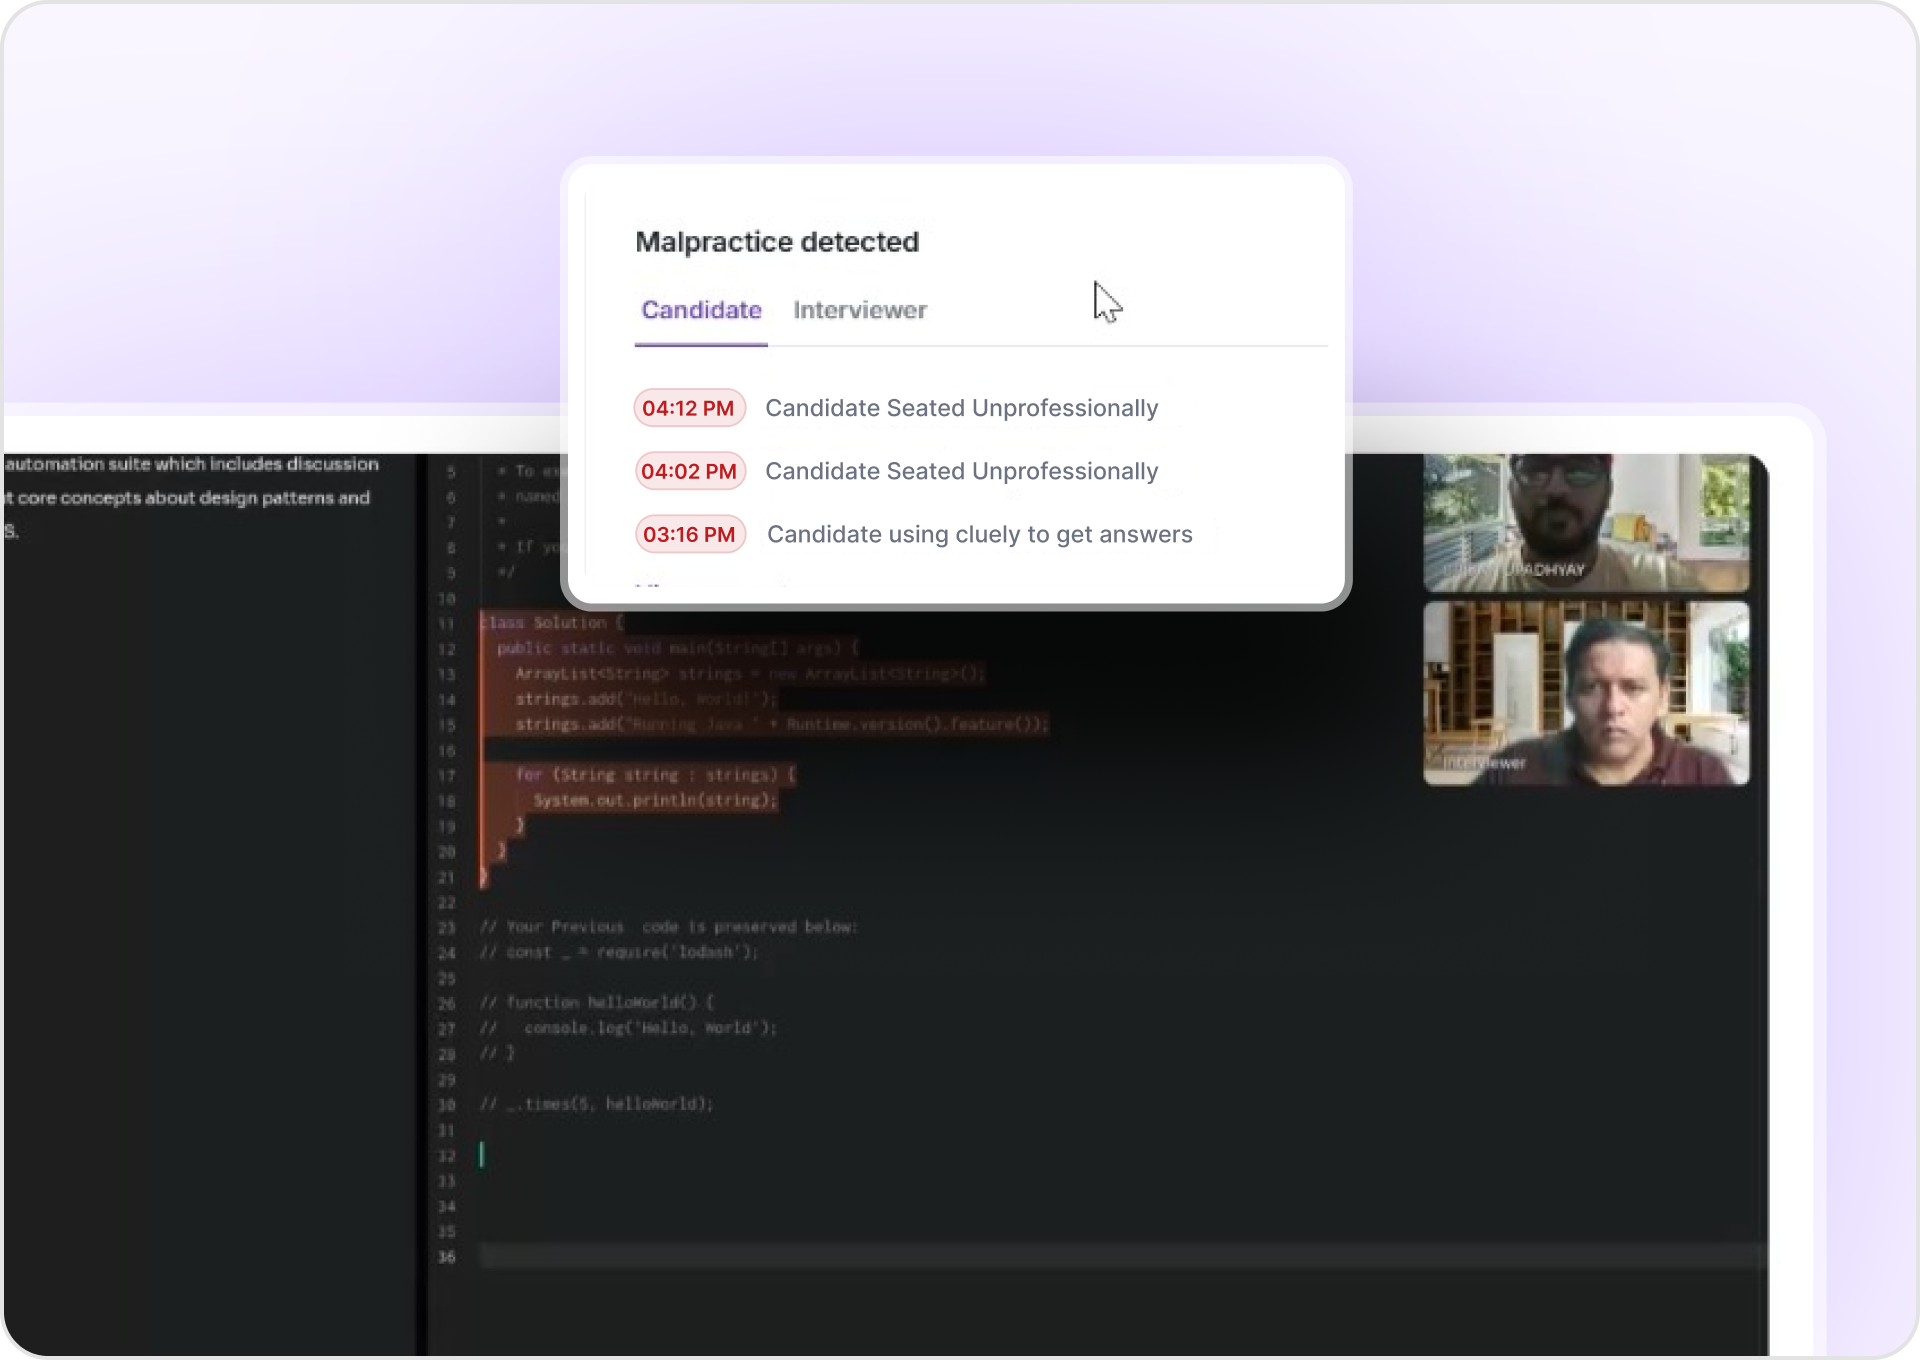Click the 'class Solution' line in the editor
Screen dimensions: 1920x1360
tap(552, 623)
